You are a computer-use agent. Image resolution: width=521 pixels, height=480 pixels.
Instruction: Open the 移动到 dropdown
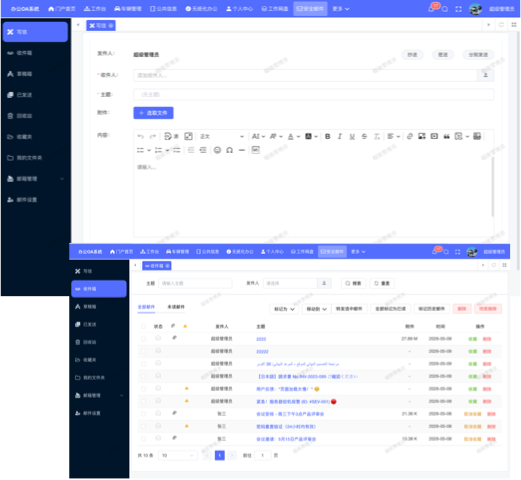pos(316,309)
